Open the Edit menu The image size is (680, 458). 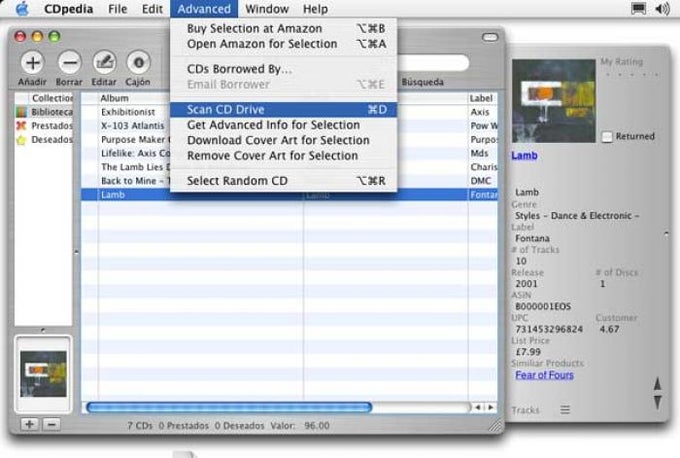pos(152,9)
